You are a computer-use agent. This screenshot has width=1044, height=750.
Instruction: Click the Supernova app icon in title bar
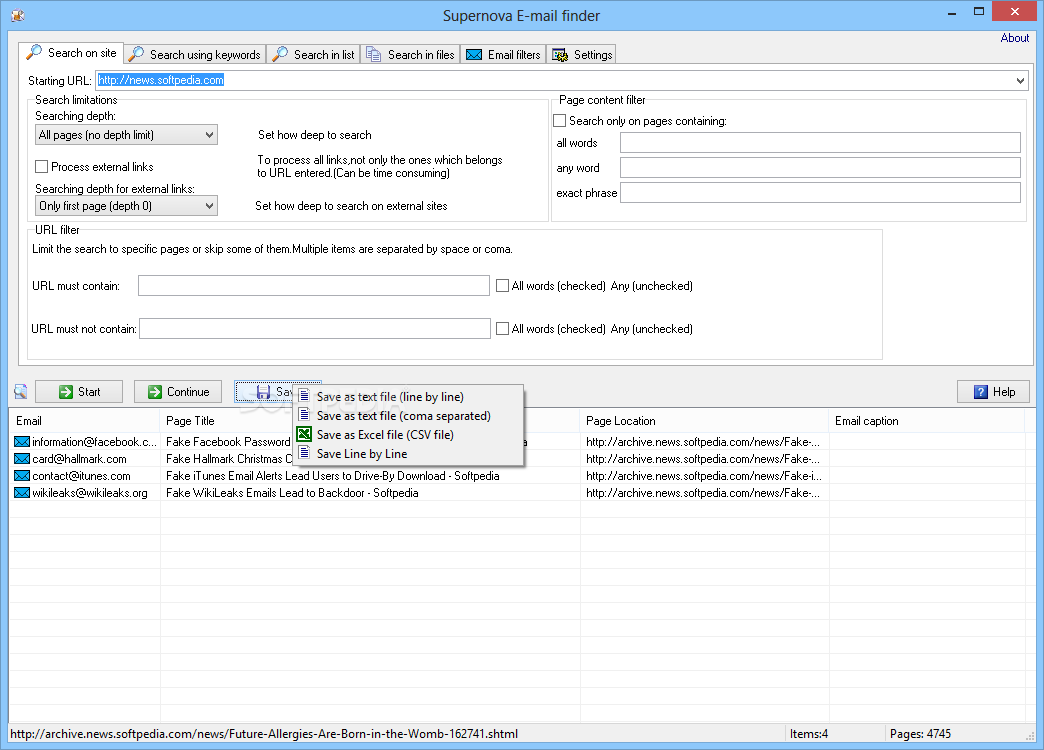18,15
